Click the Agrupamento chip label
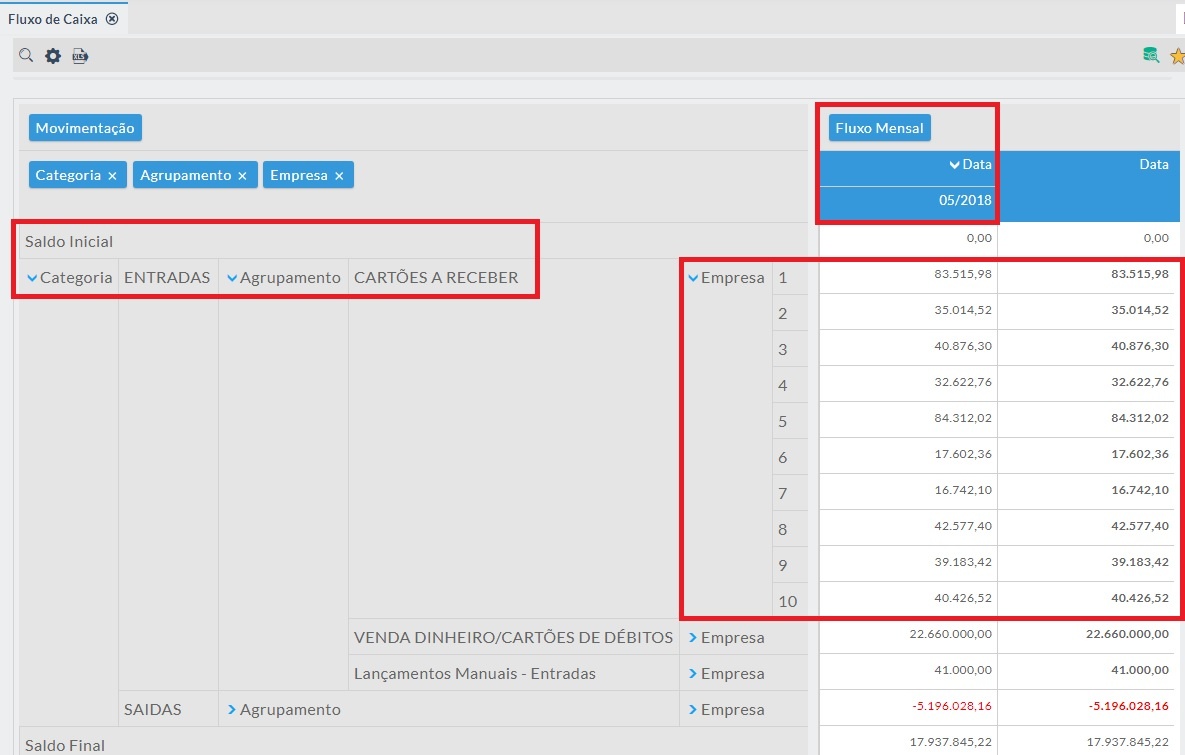 click(186, 175)
